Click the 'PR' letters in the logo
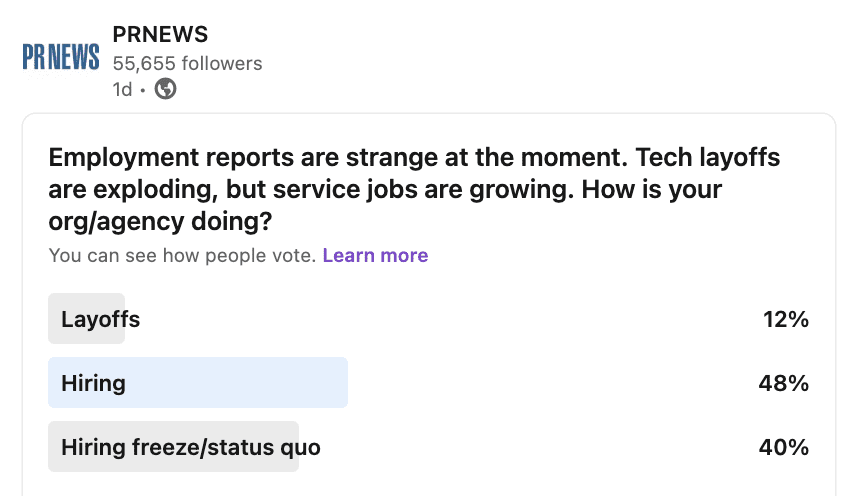The image size is (856, 496). 36,57
